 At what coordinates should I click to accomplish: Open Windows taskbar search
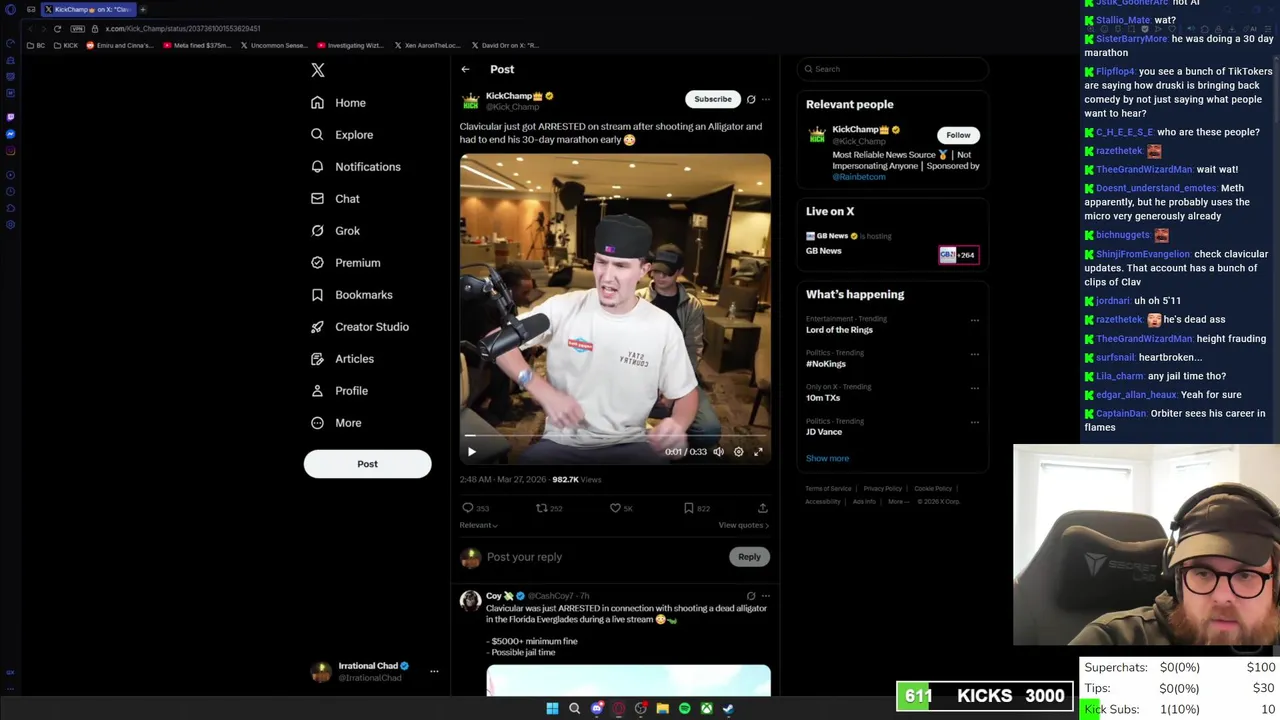(574, 708)
